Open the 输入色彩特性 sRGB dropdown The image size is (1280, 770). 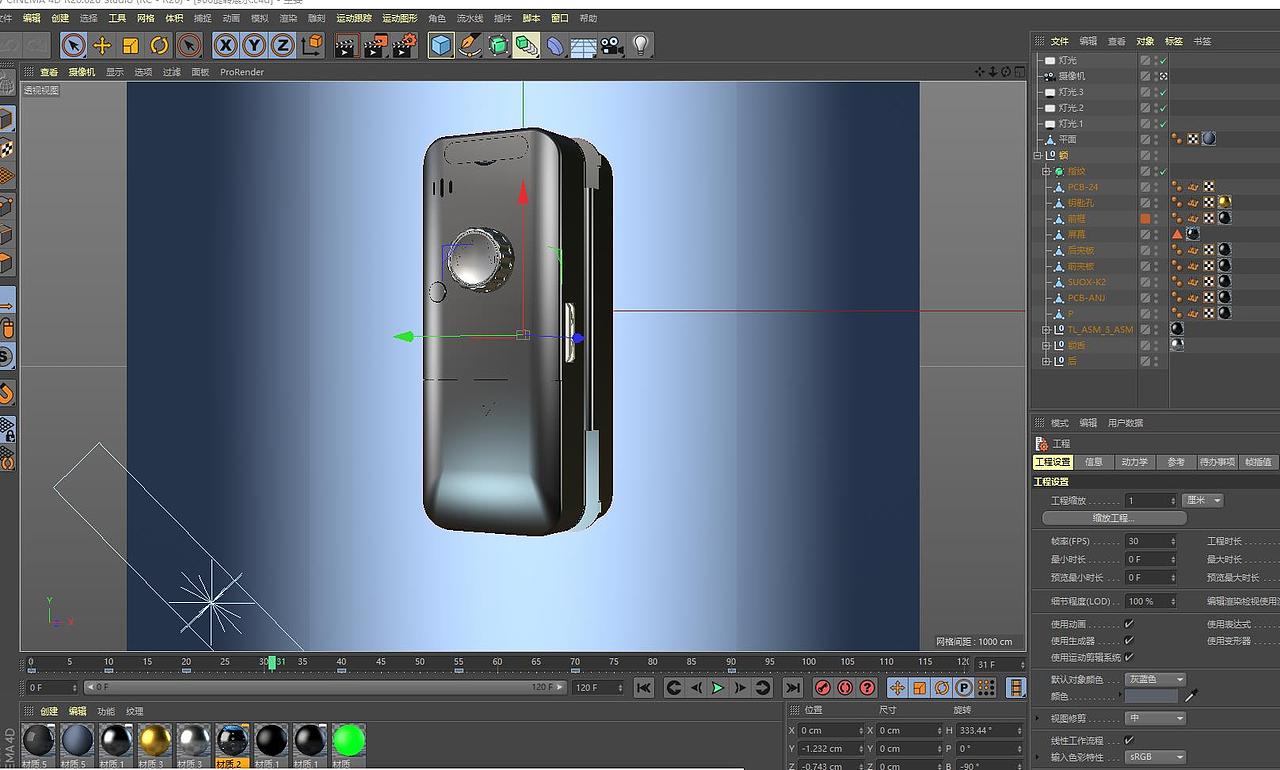tap(1156, 757)
